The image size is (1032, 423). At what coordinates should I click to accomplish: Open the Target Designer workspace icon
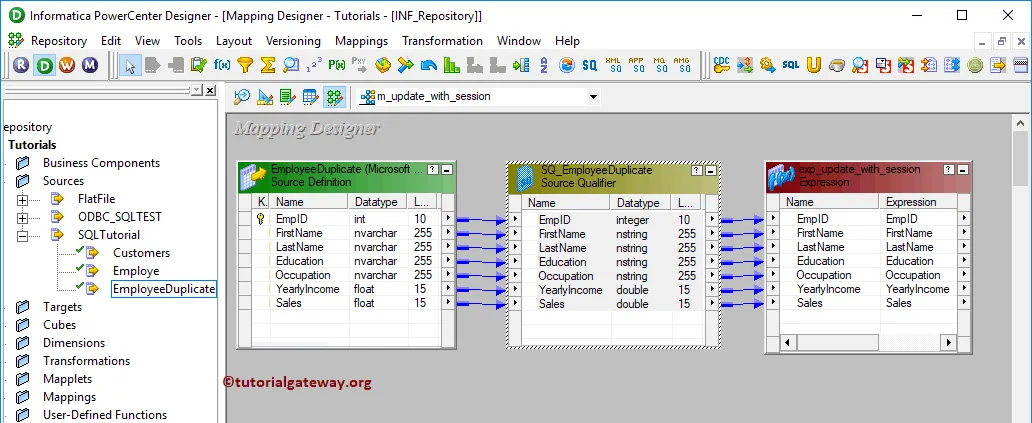(x=265, y=97)
